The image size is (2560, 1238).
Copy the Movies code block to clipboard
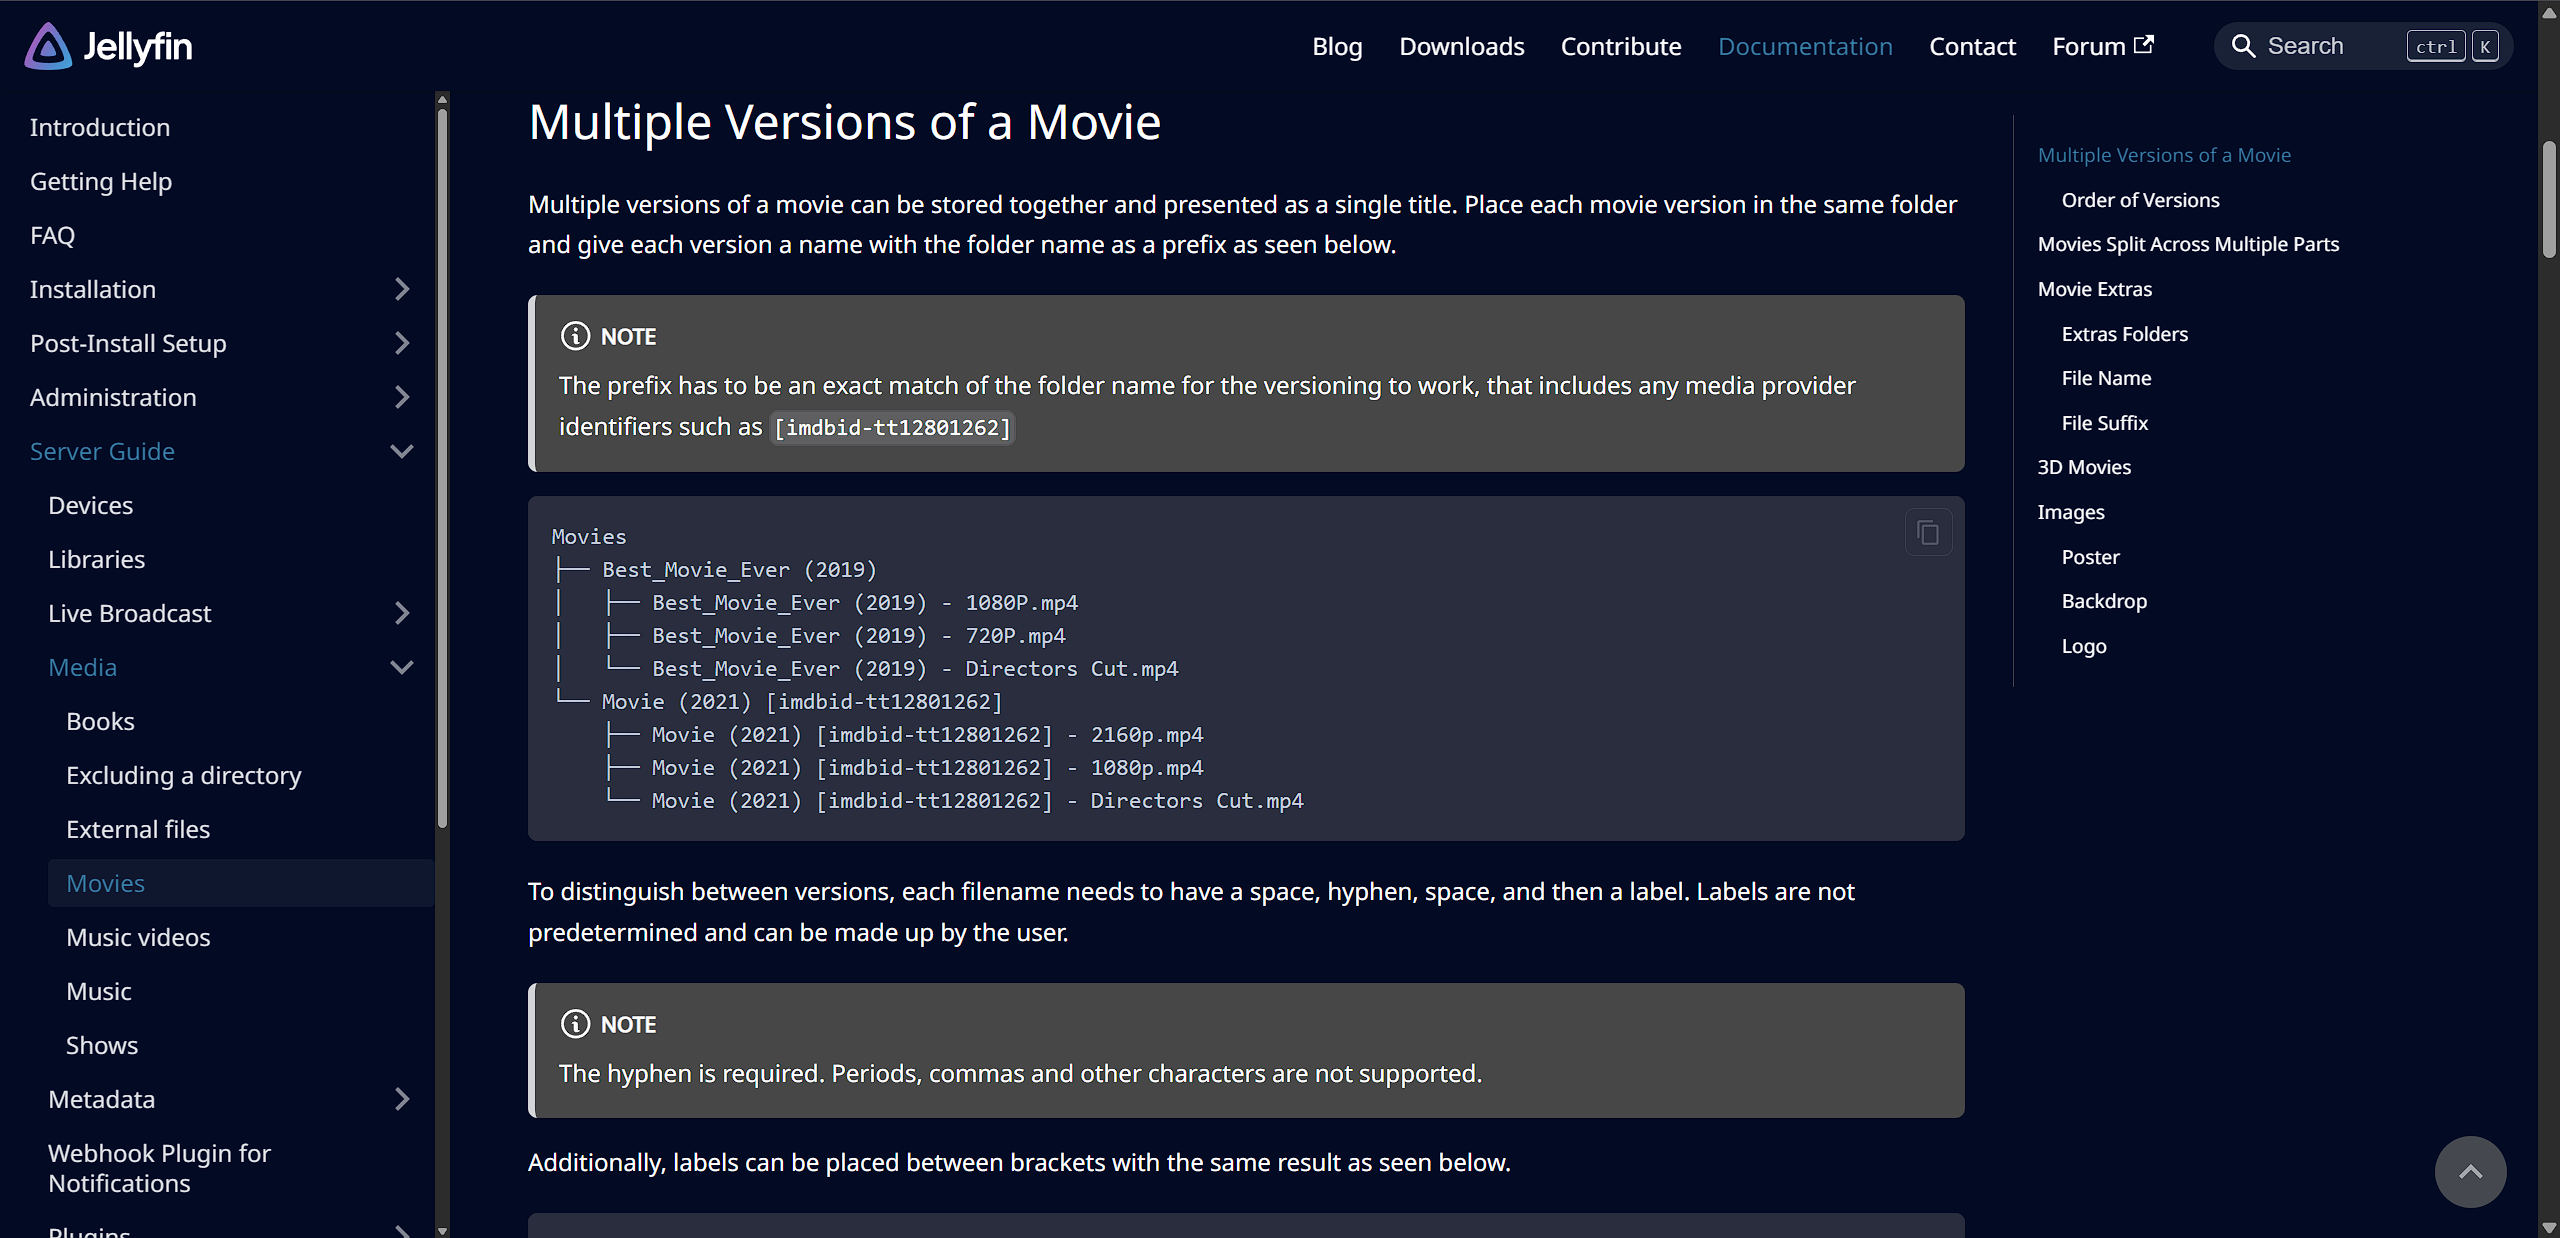(x=1928, y=533)
